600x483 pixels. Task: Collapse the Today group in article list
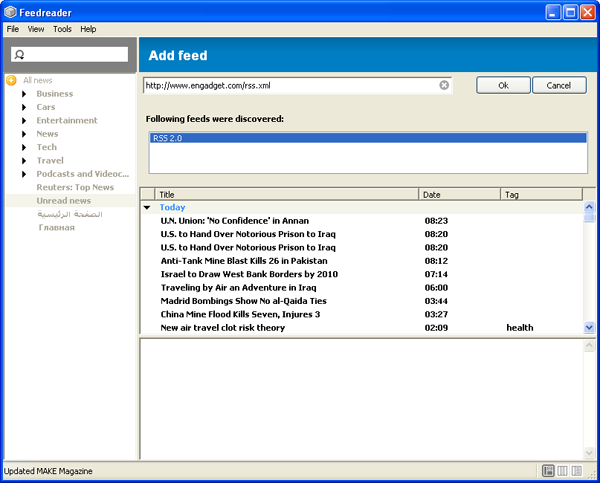point(147,208)
